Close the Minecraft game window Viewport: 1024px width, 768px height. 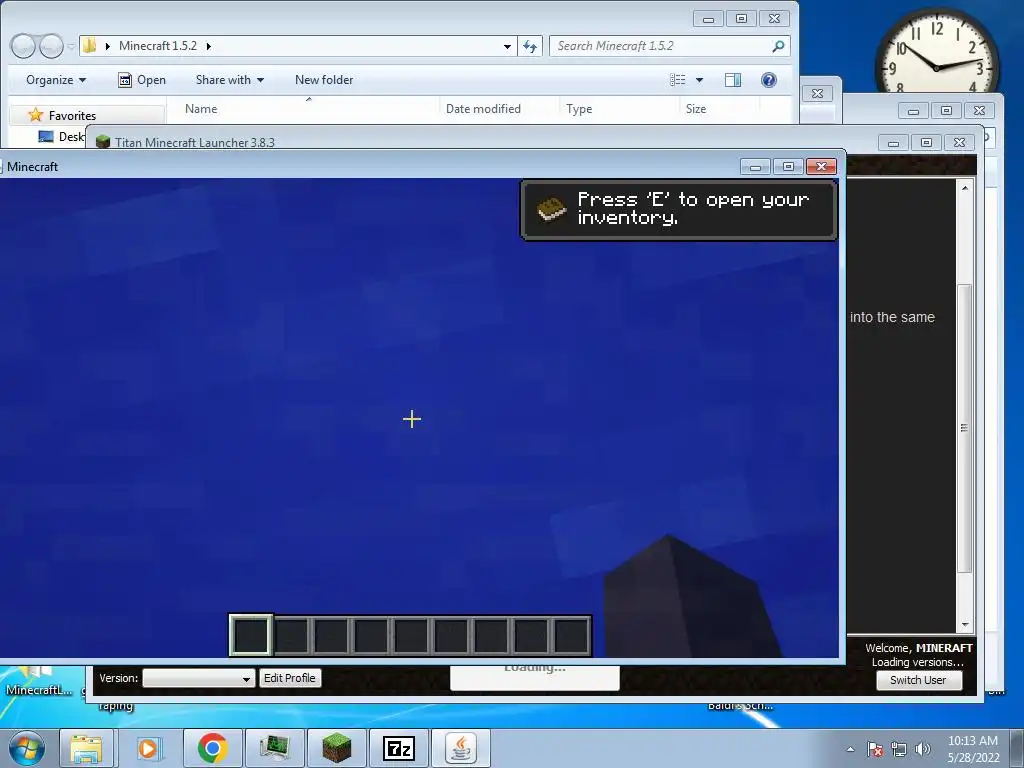click(x=822, y=167)
